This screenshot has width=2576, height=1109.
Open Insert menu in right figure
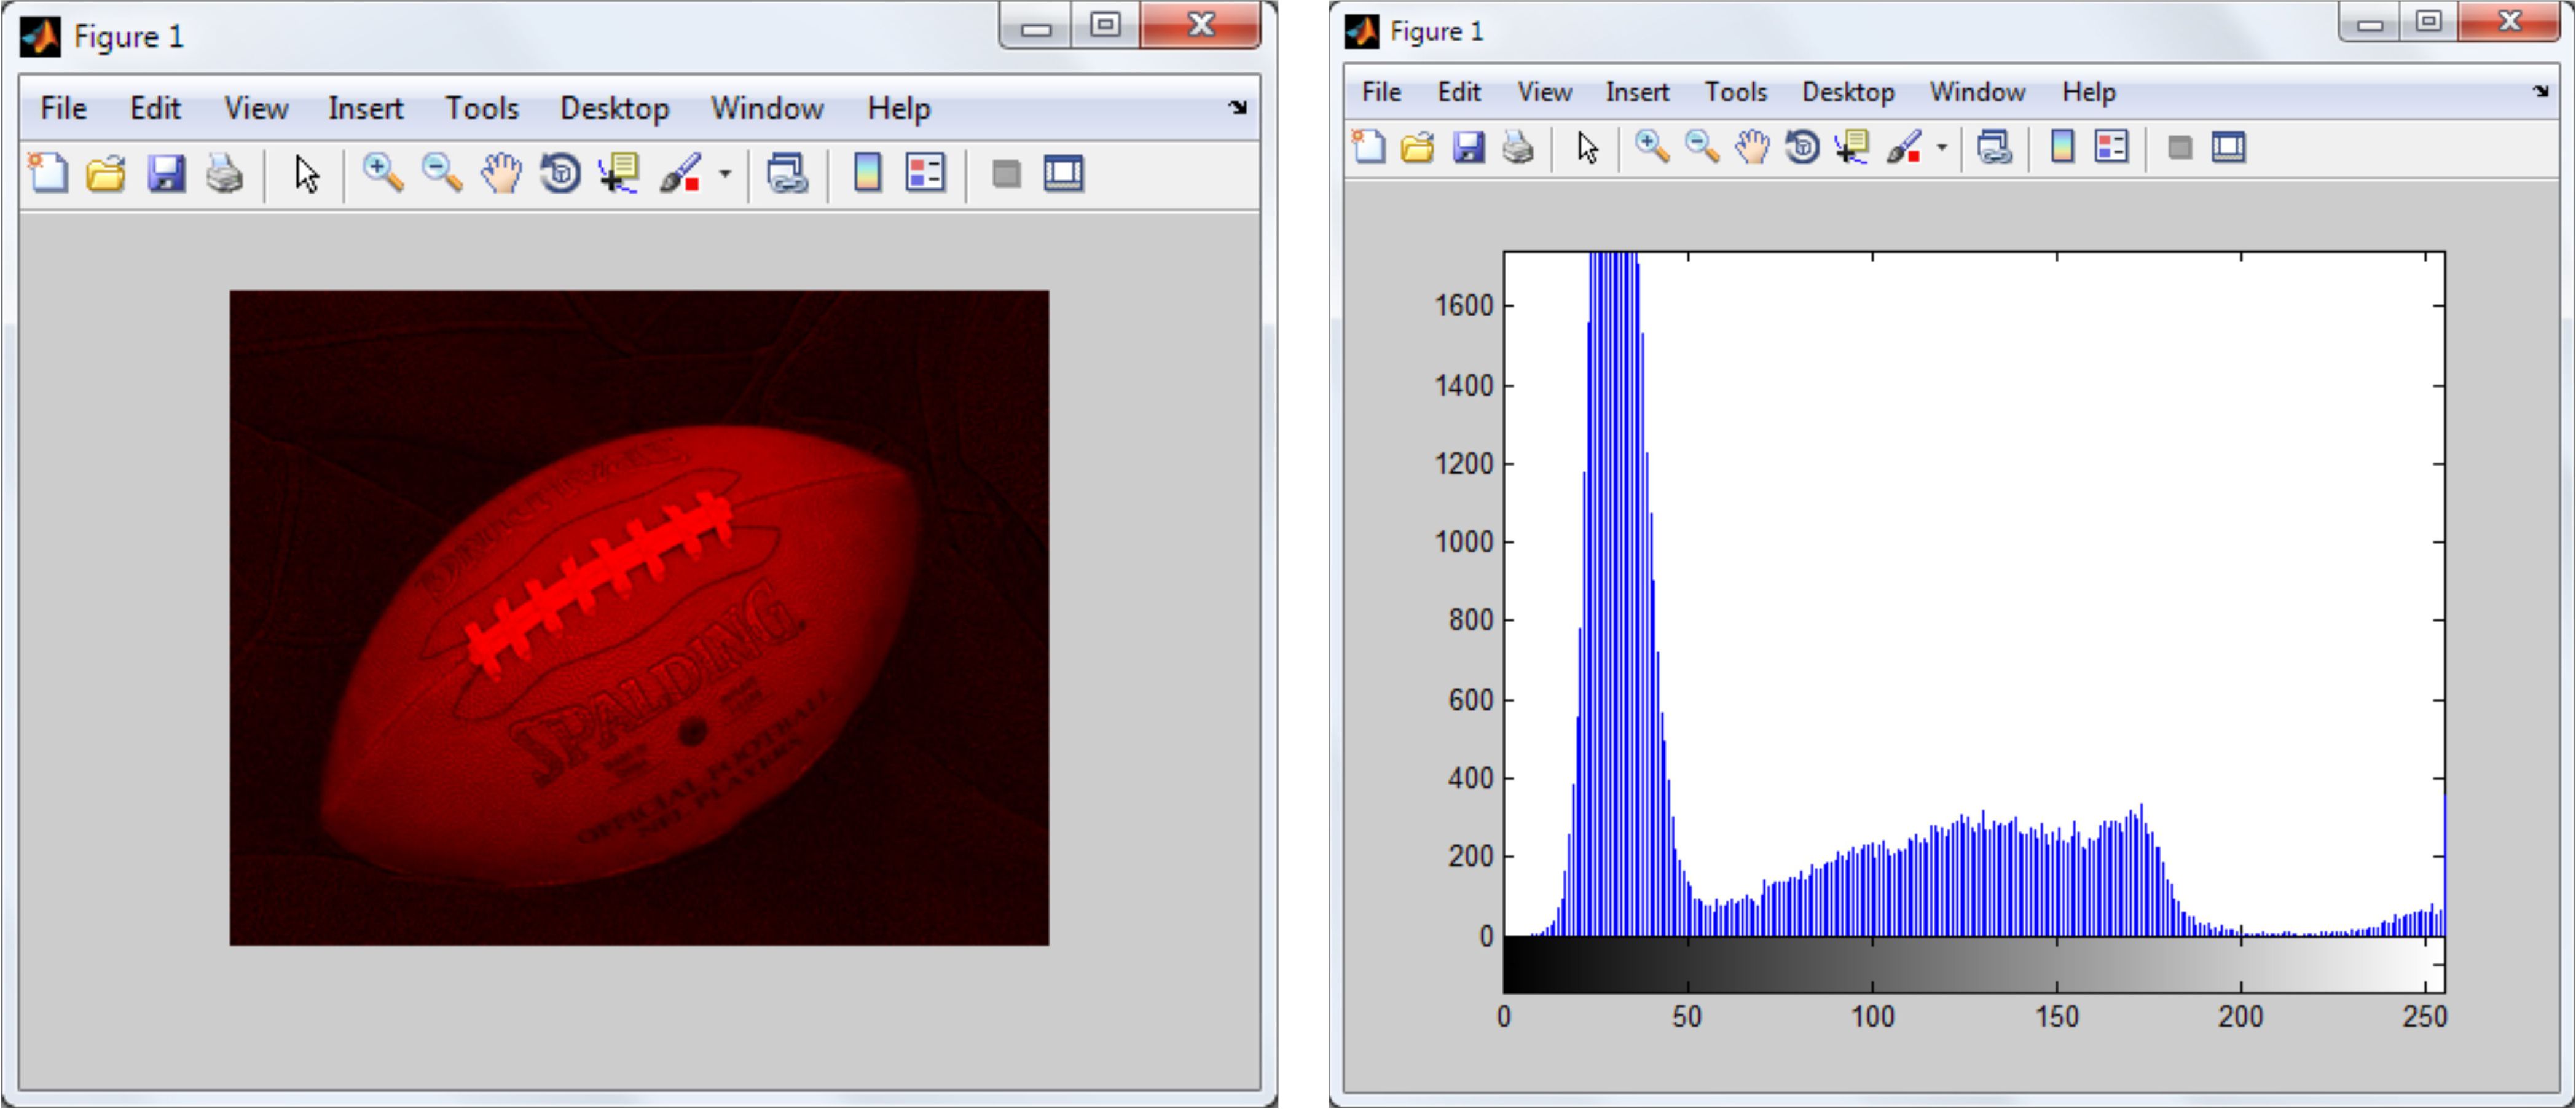point(1637,92)
